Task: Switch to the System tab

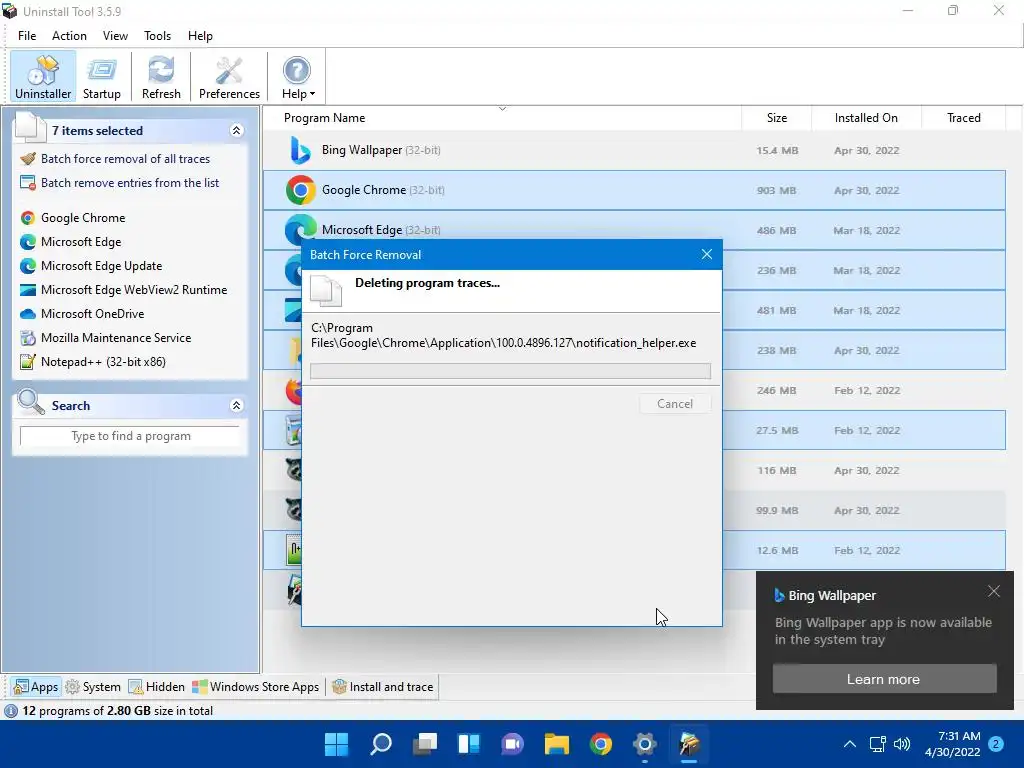Action: click(93, 686)
